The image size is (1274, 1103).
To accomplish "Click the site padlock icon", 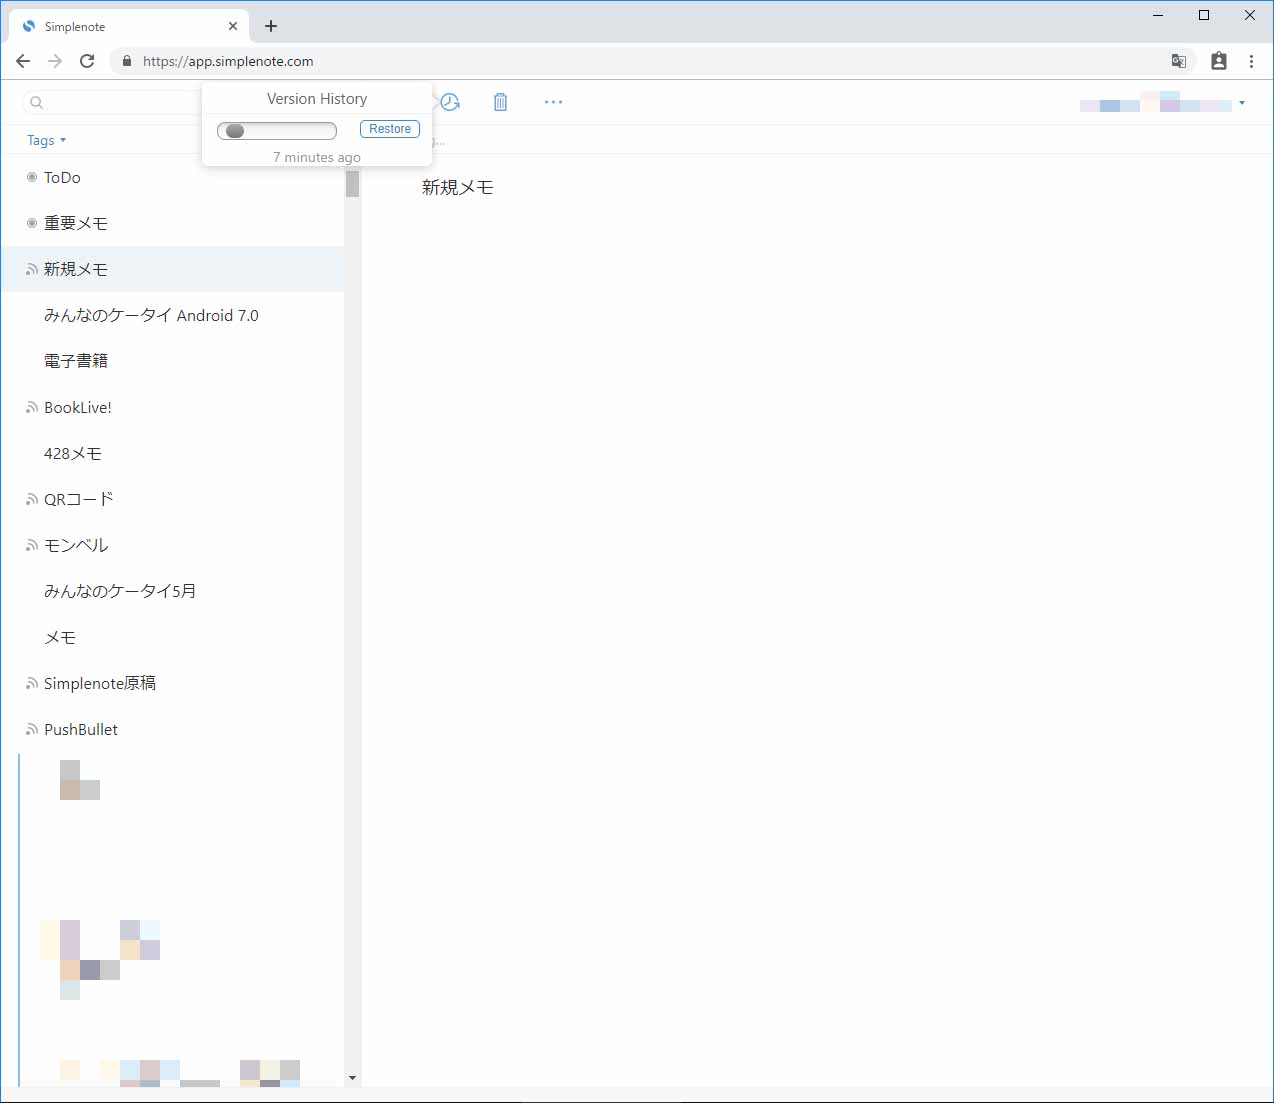I will (127, 61).
